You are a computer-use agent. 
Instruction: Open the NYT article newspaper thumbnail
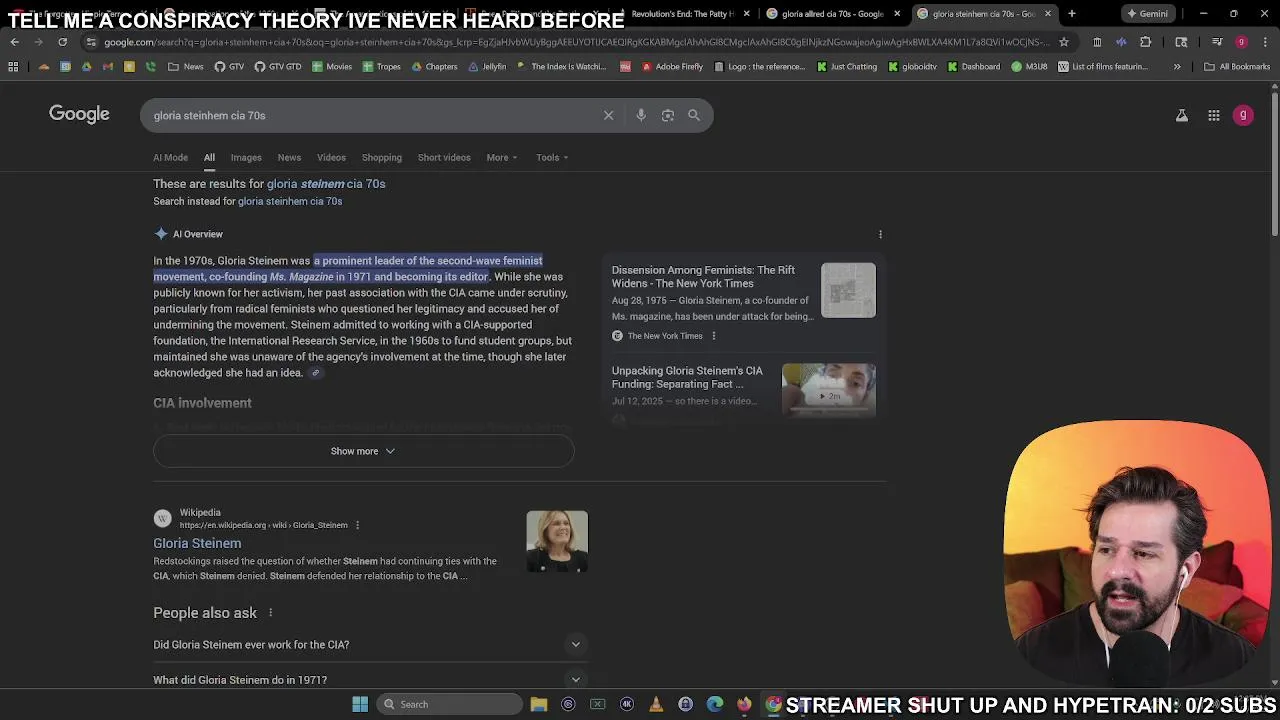848,290
